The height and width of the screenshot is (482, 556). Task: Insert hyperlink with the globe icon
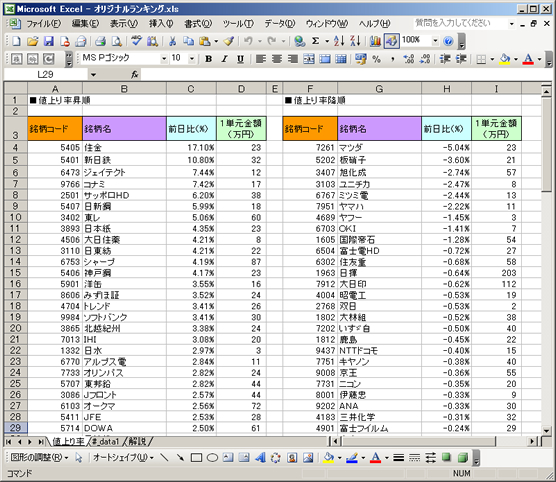point(300,41)
